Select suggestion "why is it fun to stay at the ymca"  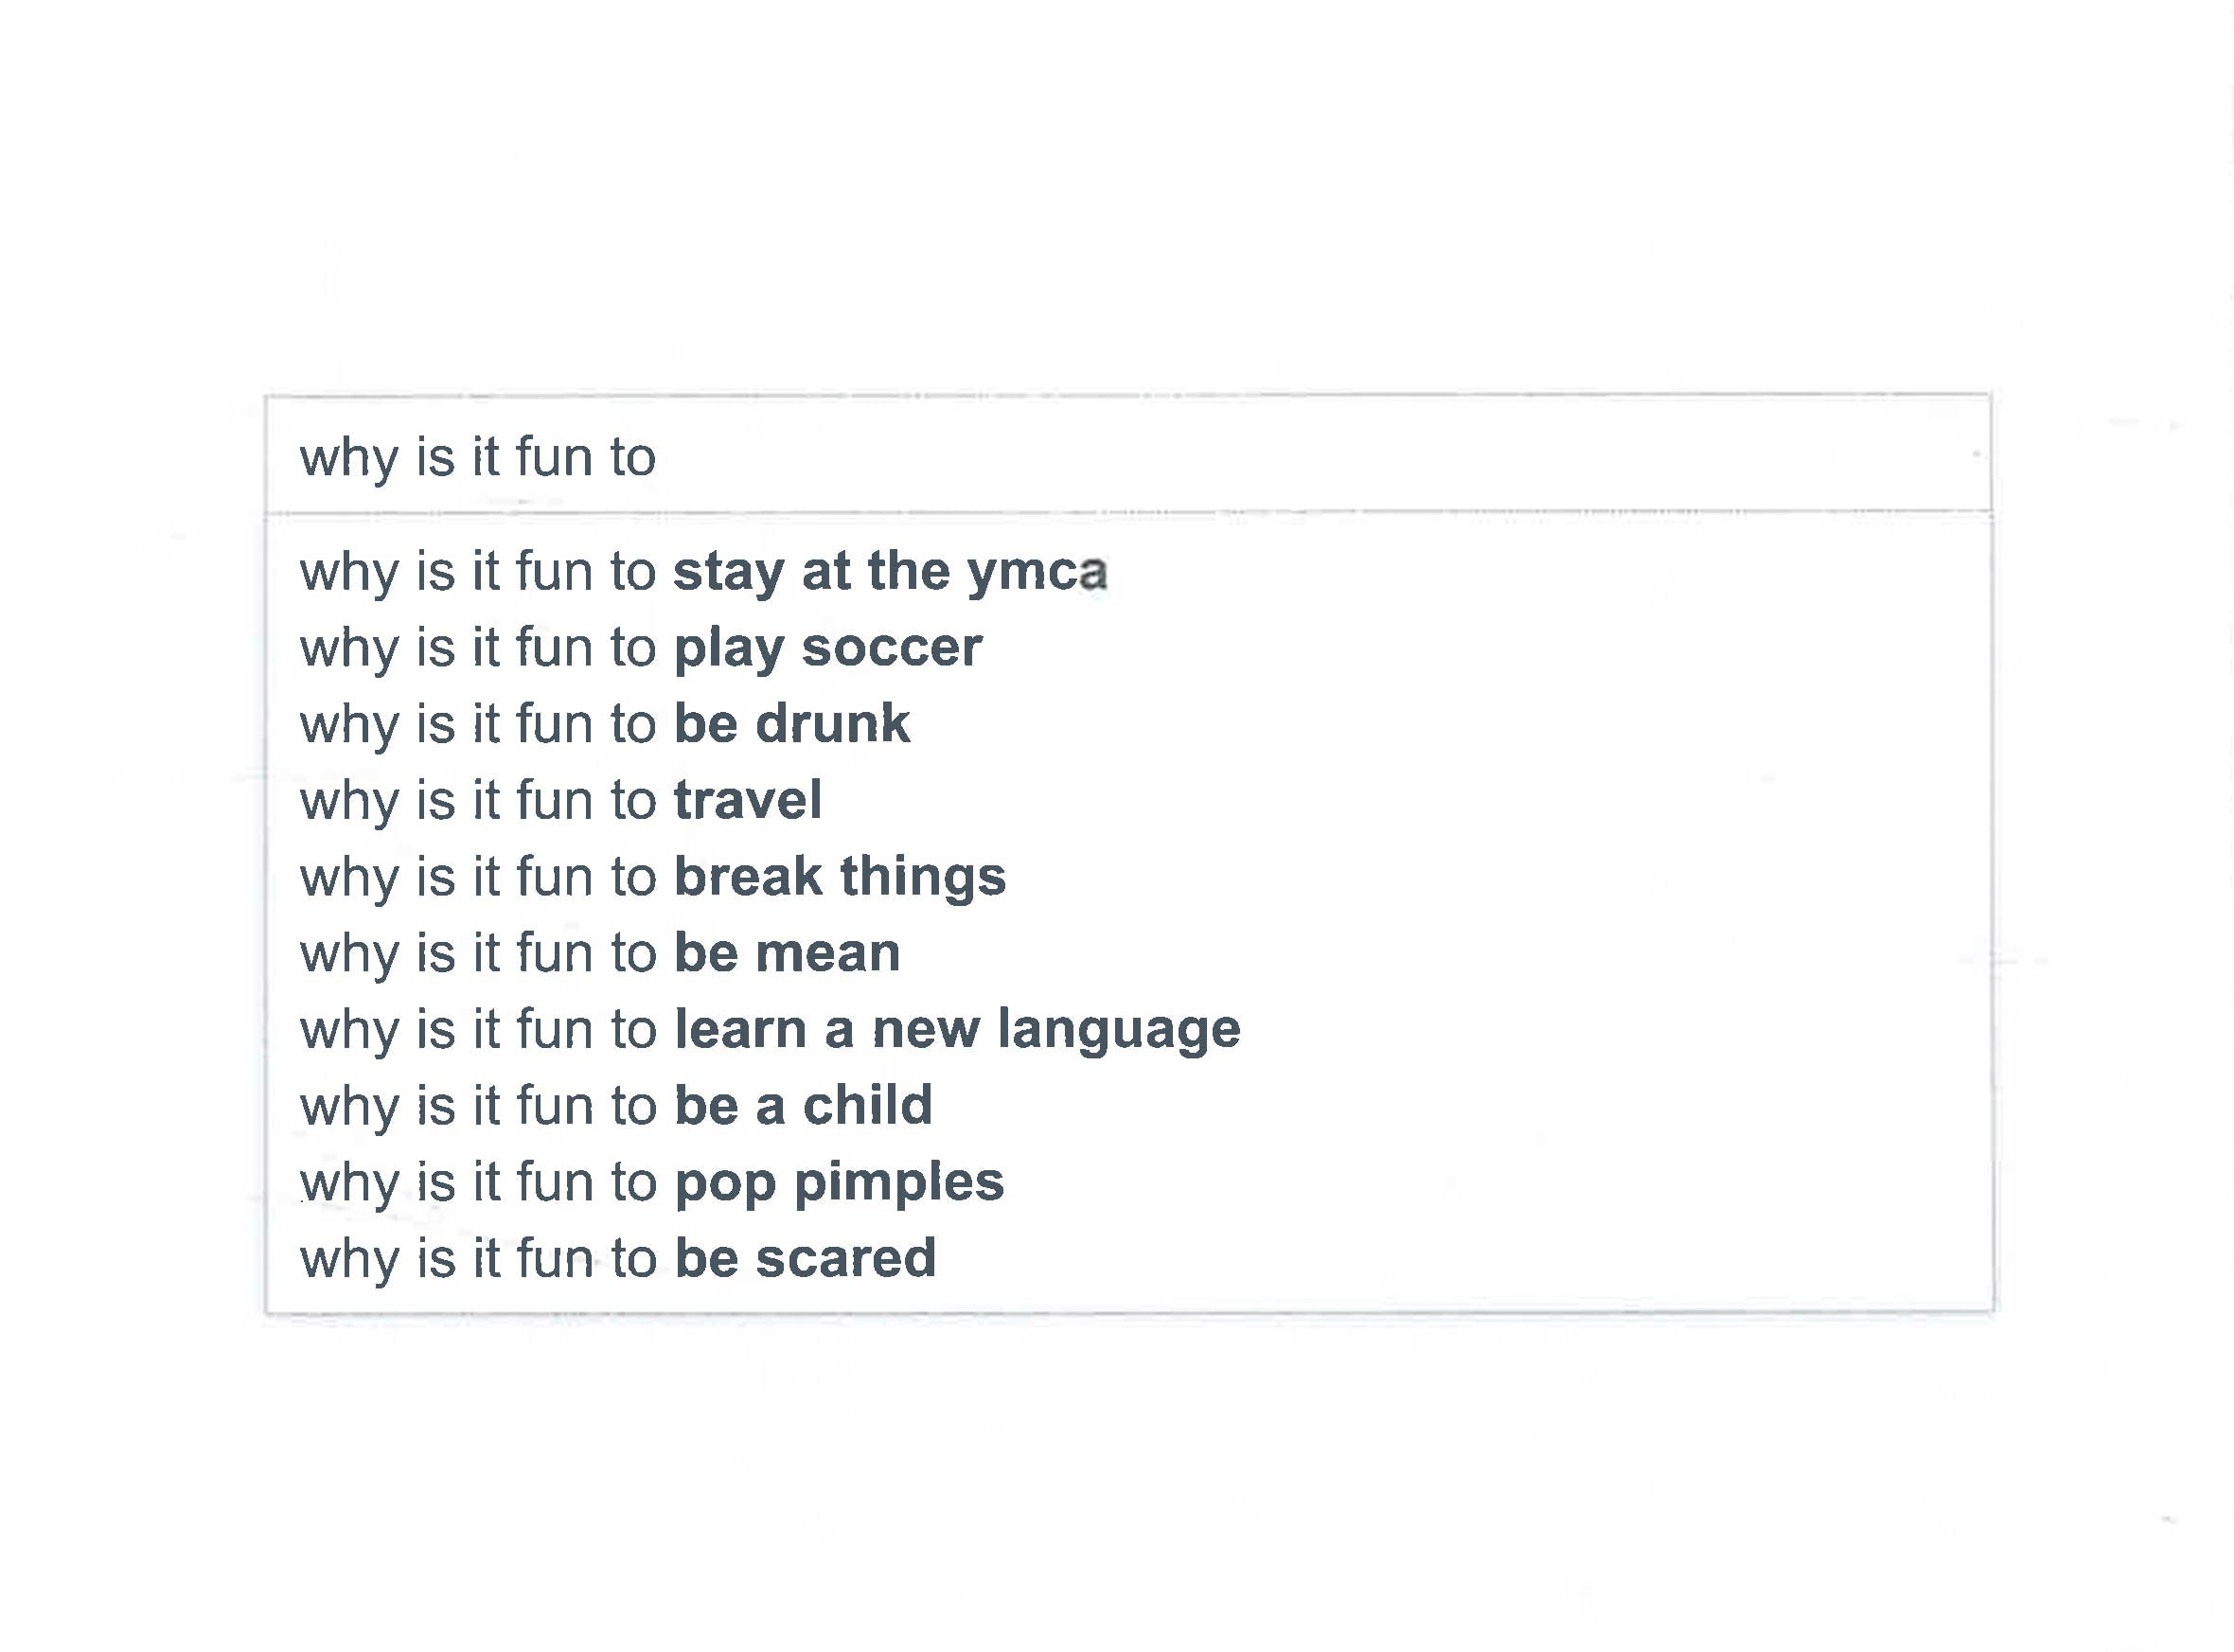[x=700, y=572]
